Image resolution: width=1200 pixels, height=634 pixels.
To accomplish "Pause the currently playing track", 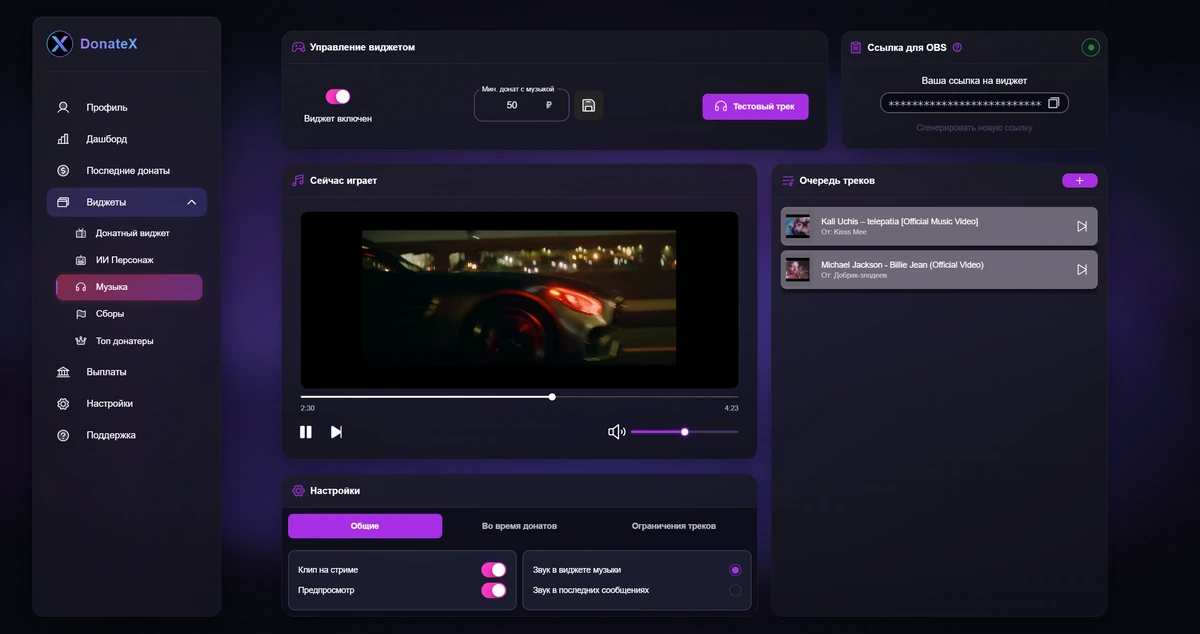I will 306,432.
